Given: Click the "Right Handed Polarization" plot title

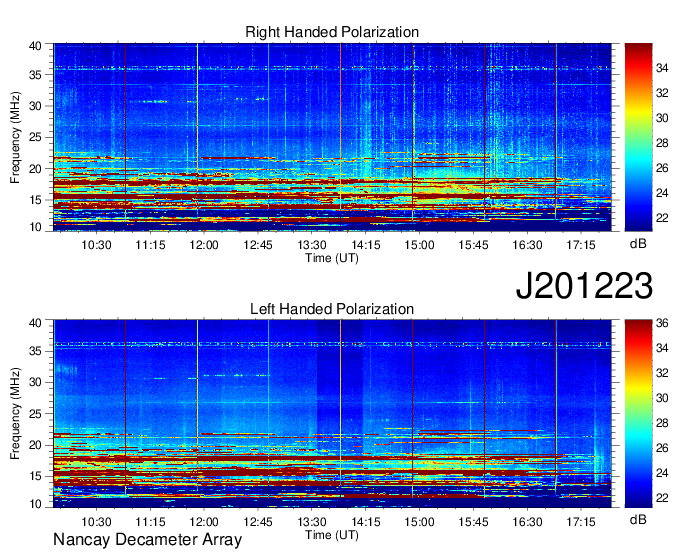Looking at the screenshot, I should pos(332,32).
